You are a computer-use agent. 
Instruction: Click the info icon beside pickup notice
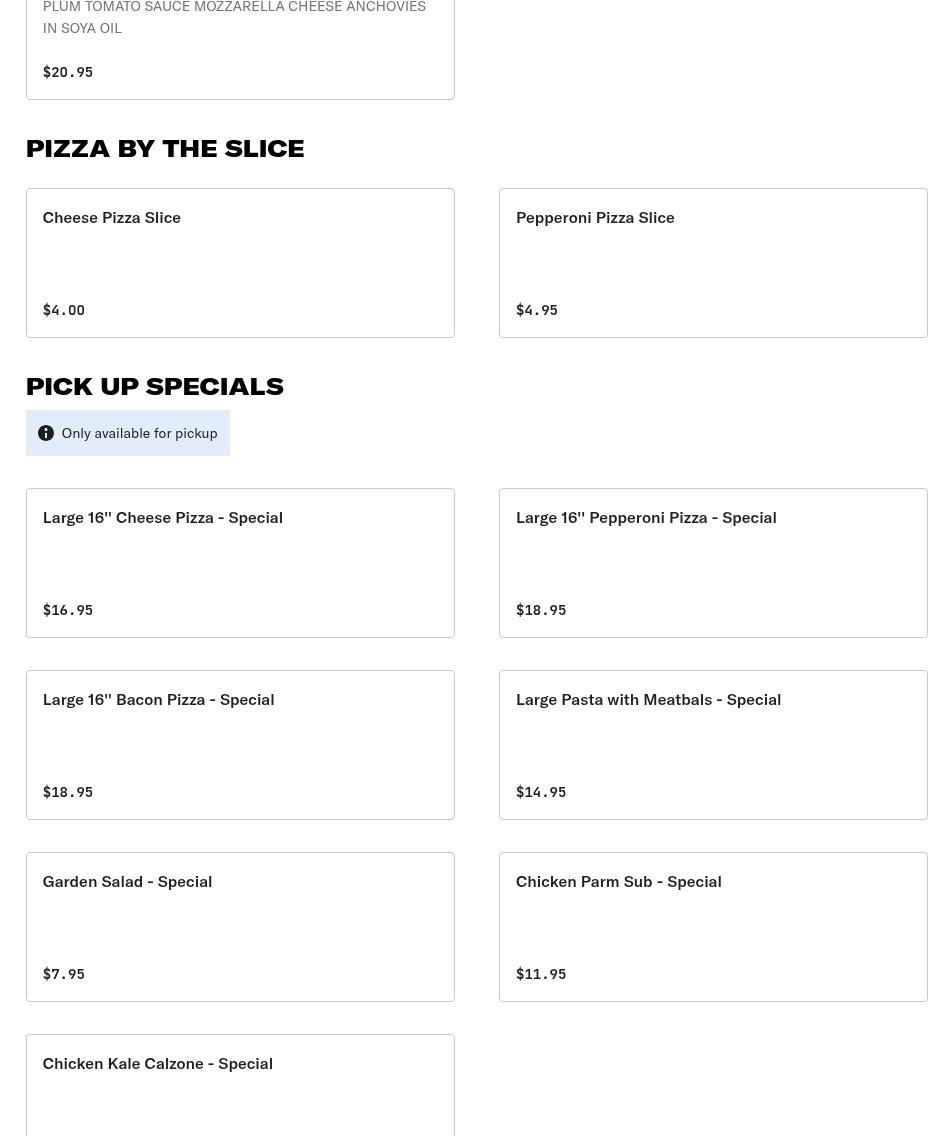tap(46, 433)
